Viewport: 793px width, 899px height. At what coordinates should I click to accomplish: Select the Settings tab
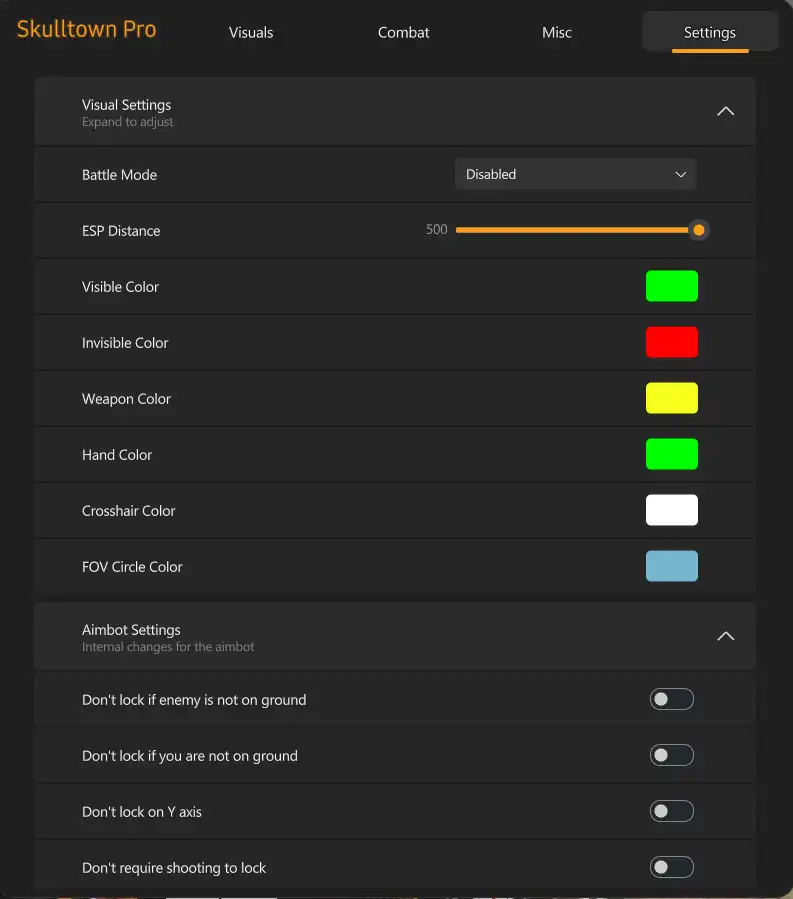(x=710, y=32)
